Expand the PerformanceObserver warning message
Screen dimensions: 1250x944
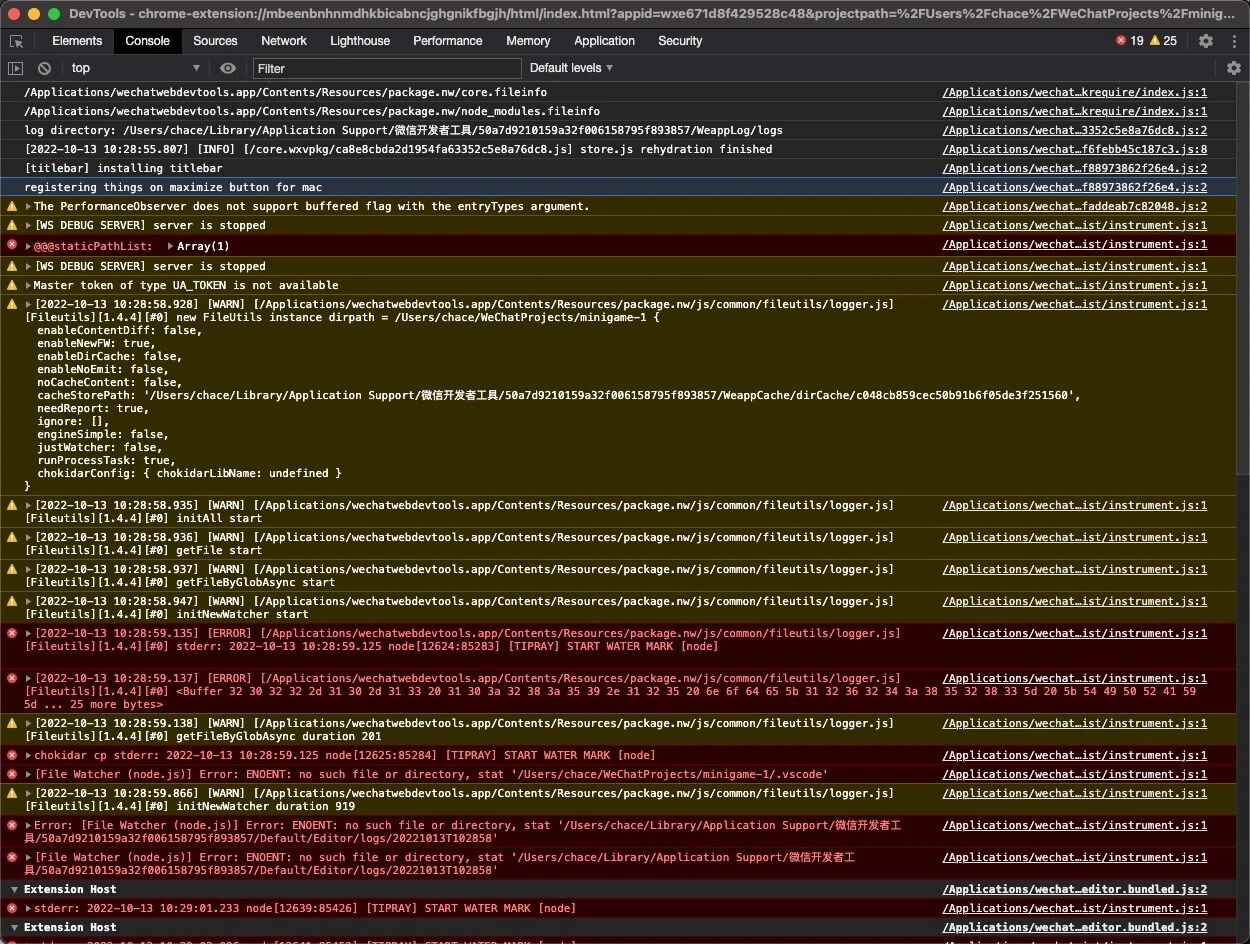pos(29,207)
